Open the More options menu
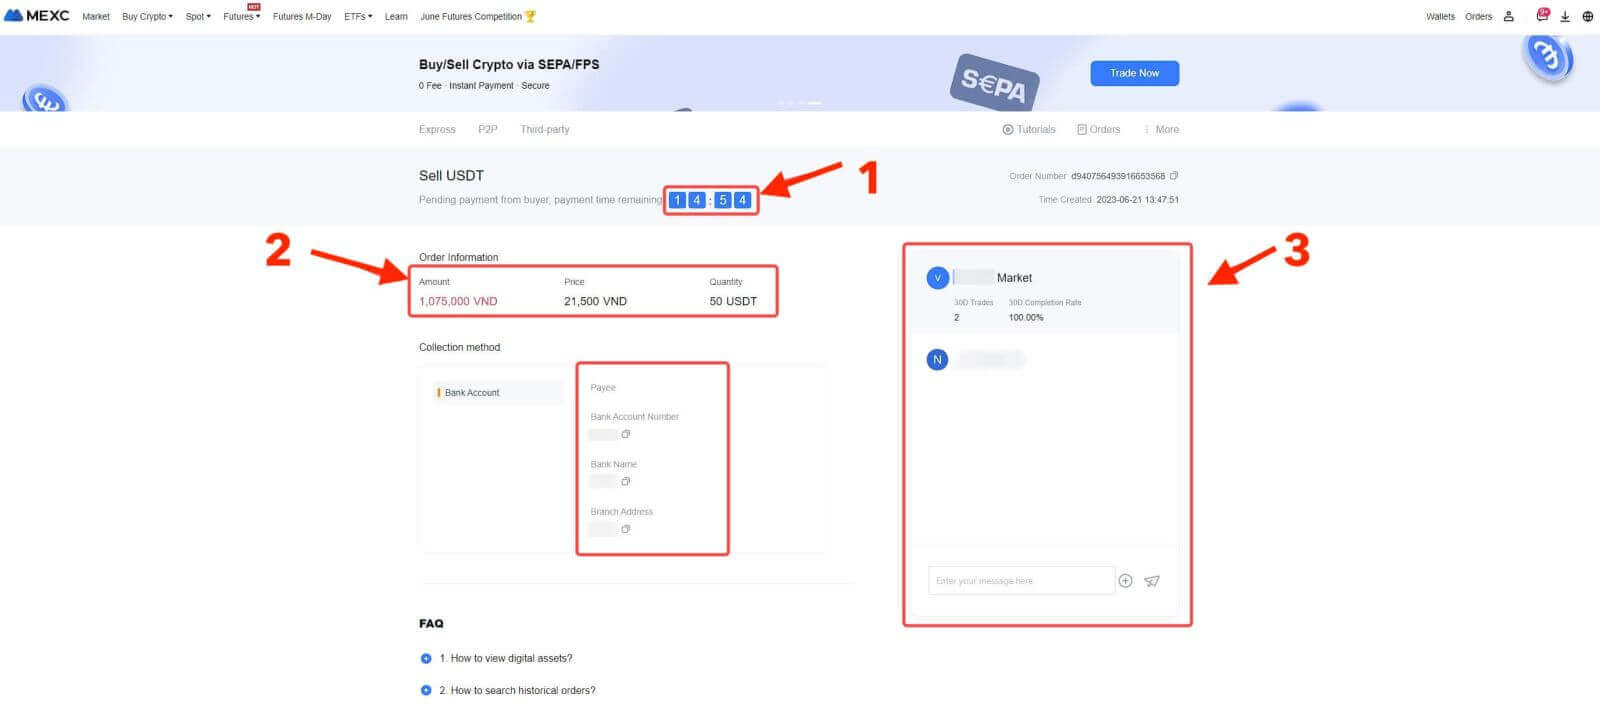Viewport: 1600px width, 708px height. (x=1162, y=130)
